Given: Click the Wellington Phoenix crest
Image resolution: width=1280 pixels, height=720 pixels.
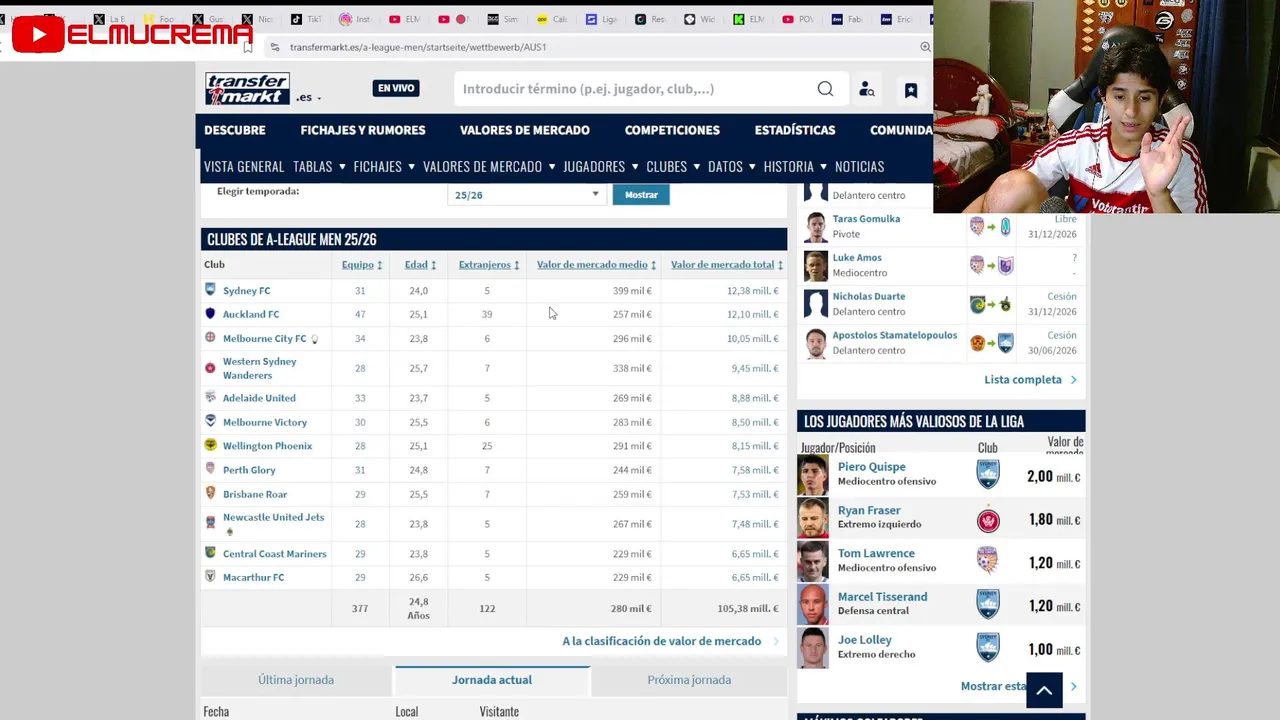Looking at the screenshot, I should [x=210, y=445].
